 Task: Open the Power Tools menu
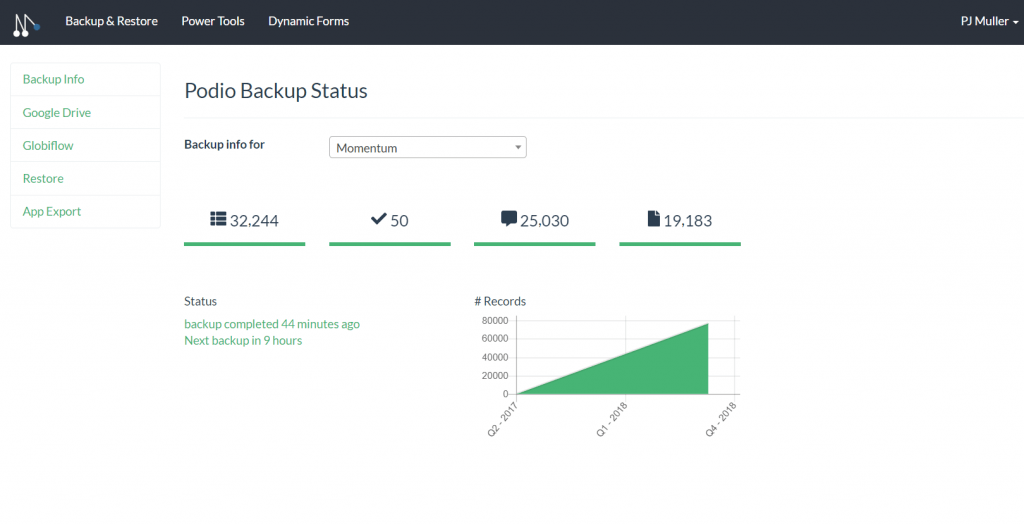[x=212, y=21]
